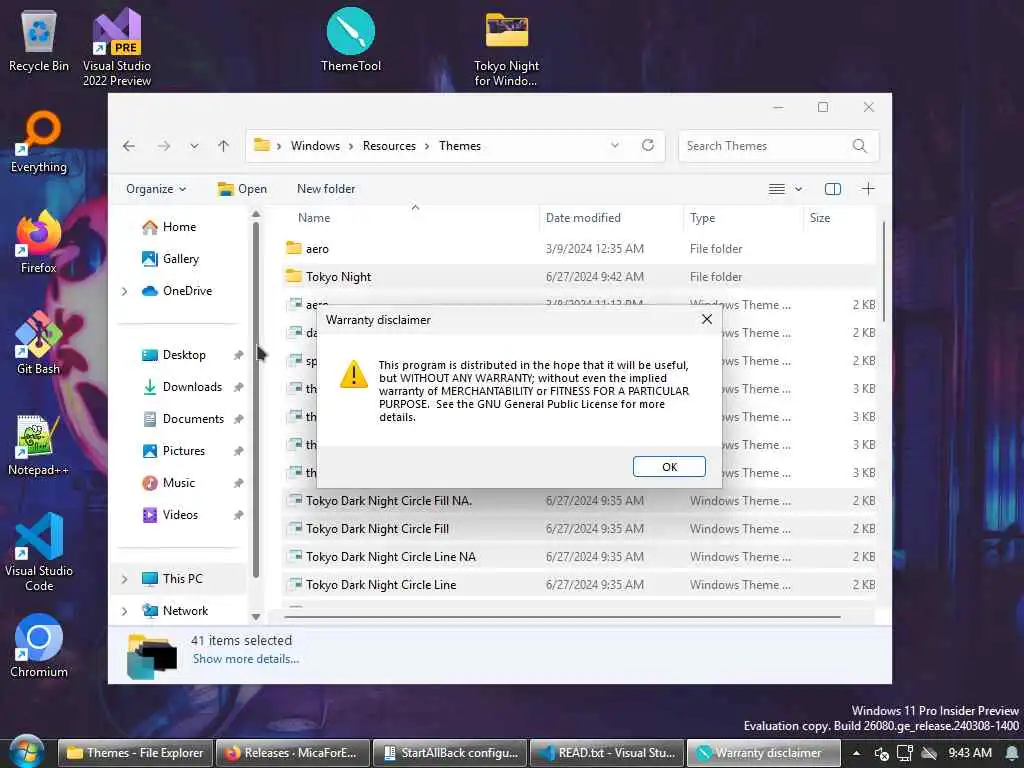Screen dimensions: 1024x768
Task: Create a New folder
Action: pos(326,189)
